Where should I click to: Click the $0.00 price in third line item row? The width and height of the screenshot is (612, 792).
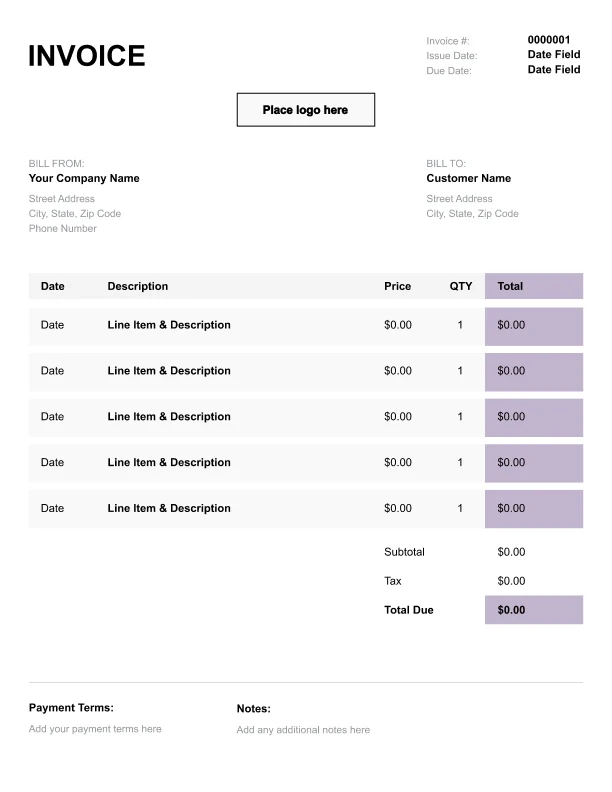tap(398, 417)
